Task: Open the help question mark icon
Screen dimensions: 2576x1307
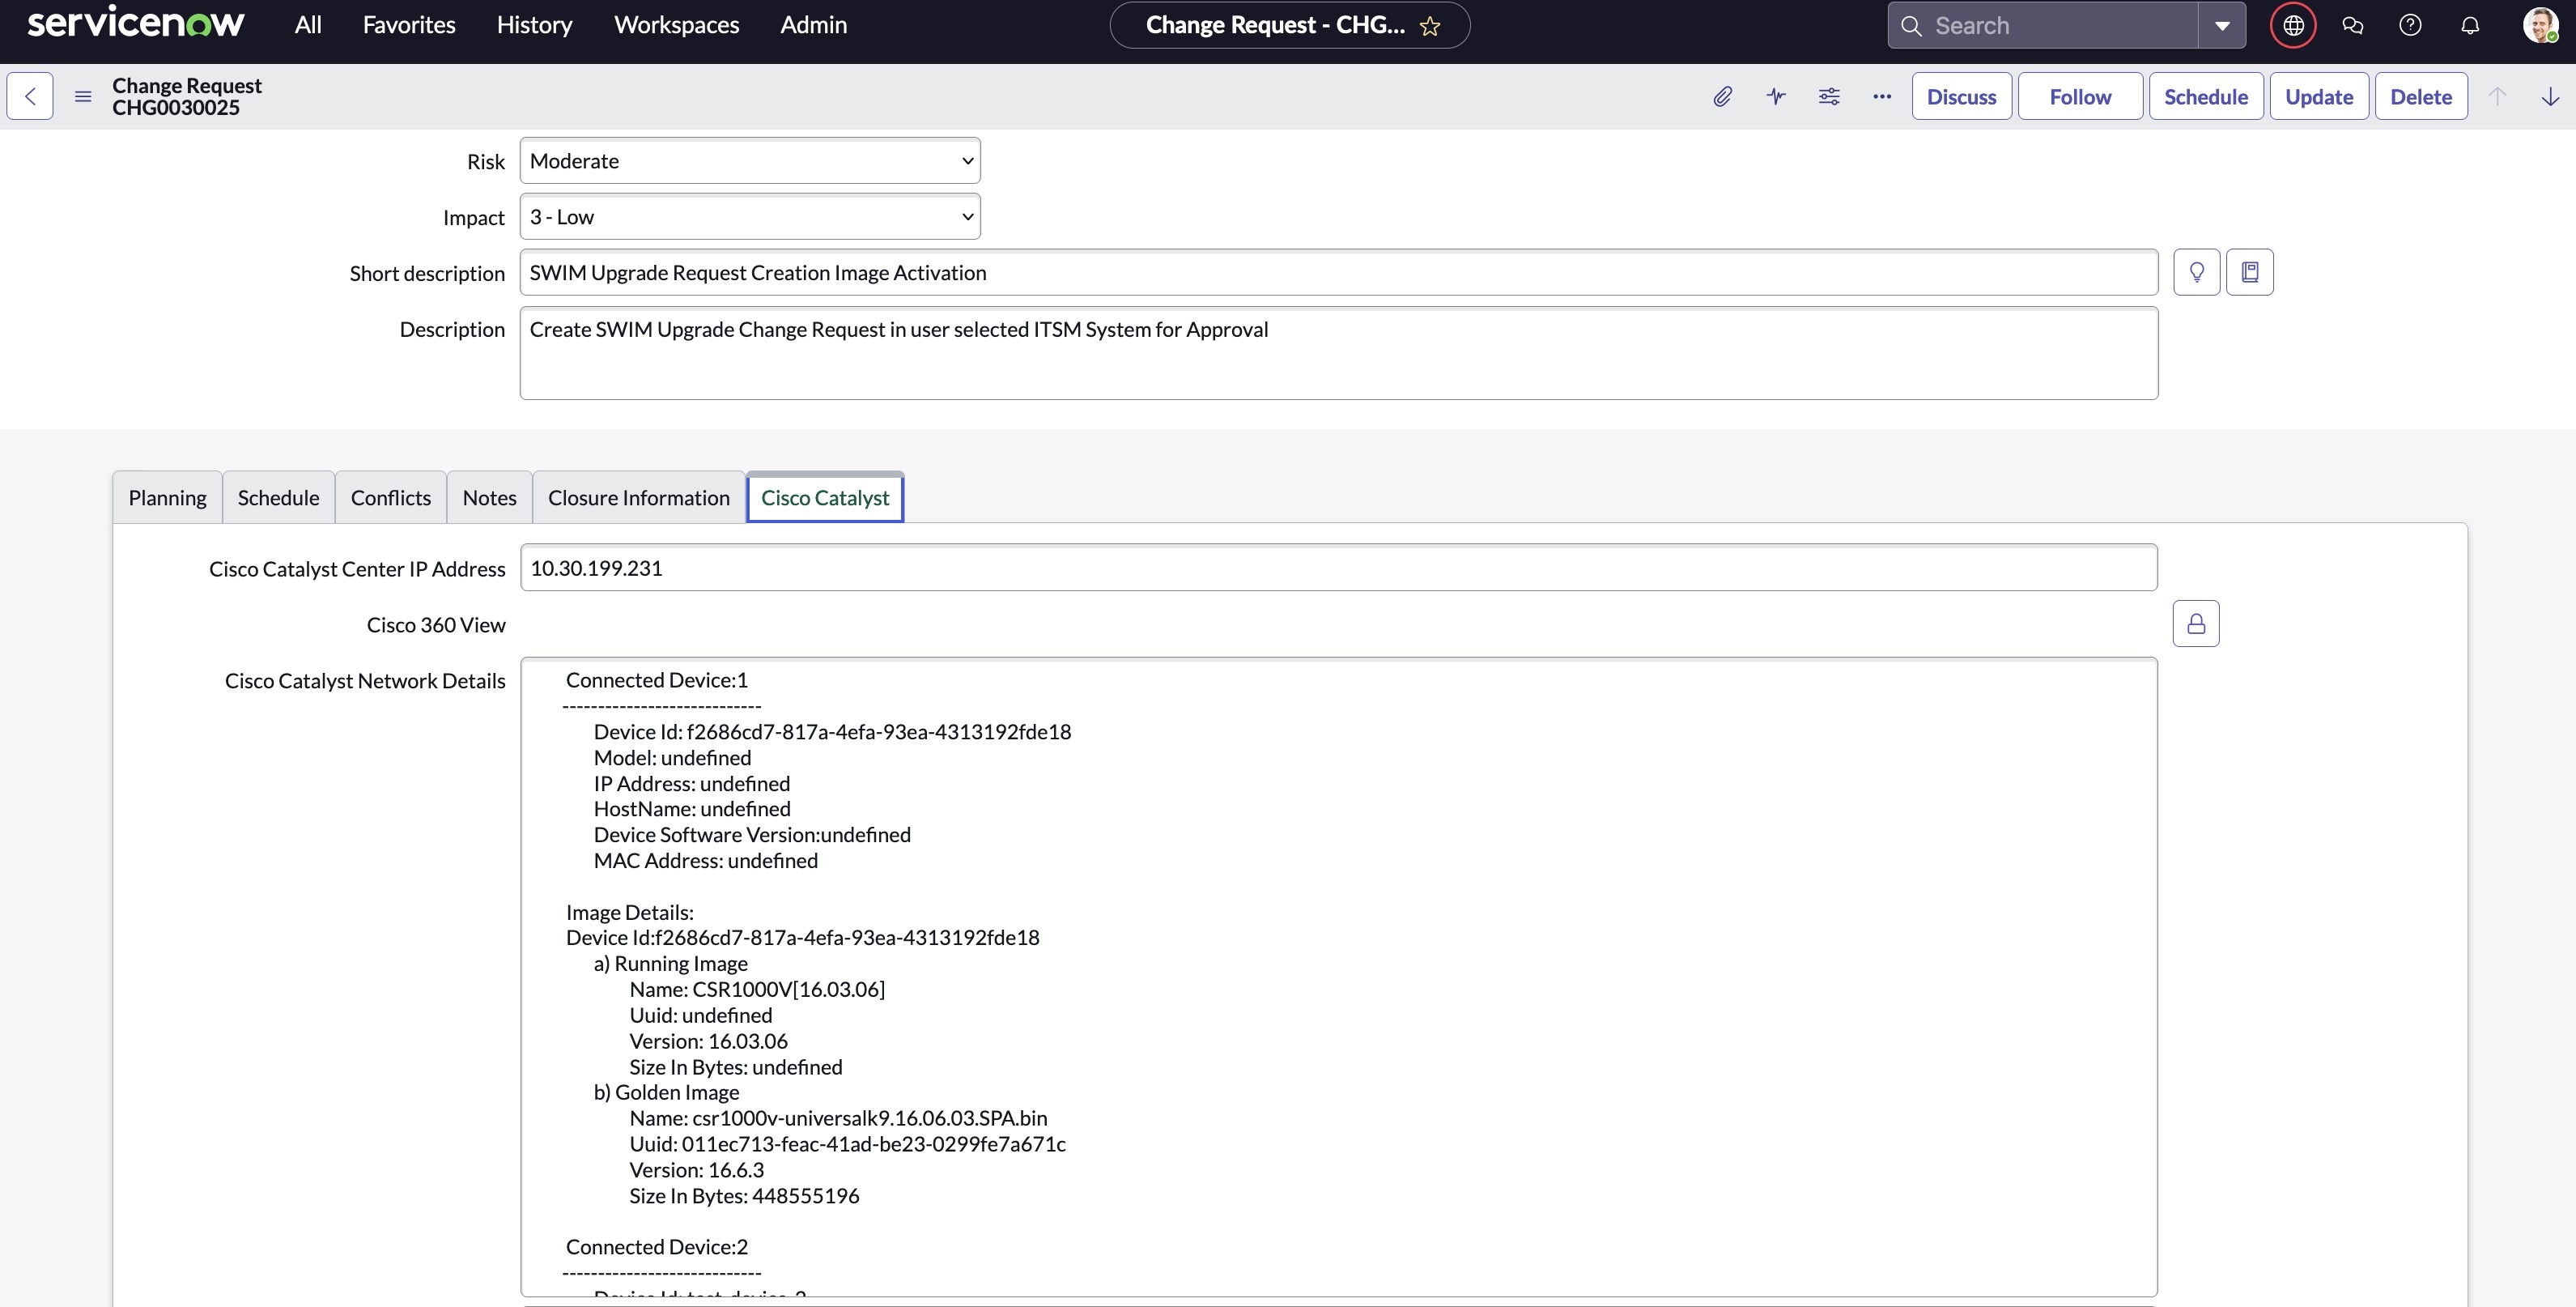Action: 2411,25
